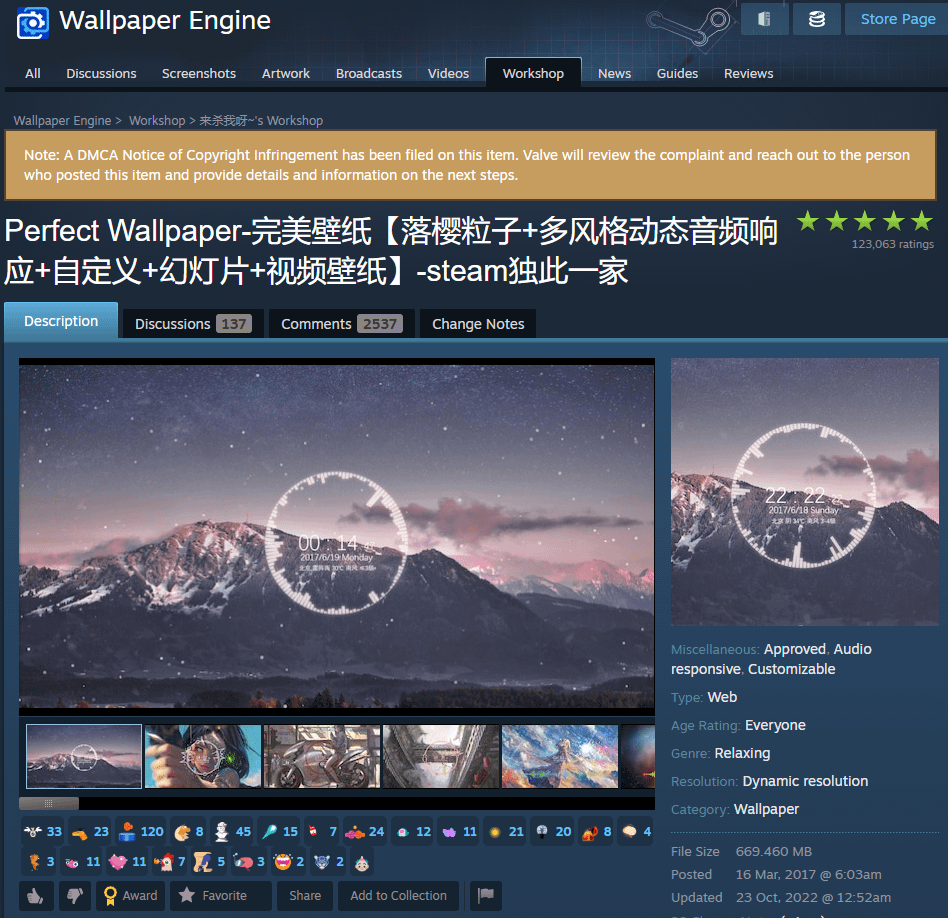Click the reaction award with count 120
The height and width of the screenshot is (918, 948).
click(x=141, y=832)
